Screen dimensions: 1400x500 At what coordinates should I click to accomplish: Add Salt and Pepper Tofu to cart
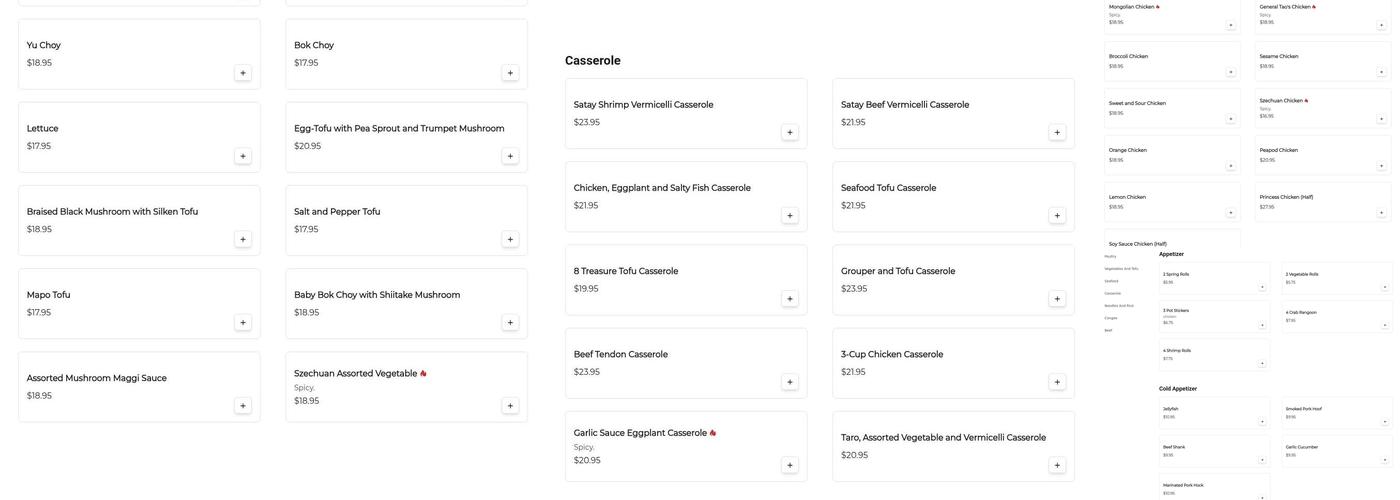coord(510,240)
